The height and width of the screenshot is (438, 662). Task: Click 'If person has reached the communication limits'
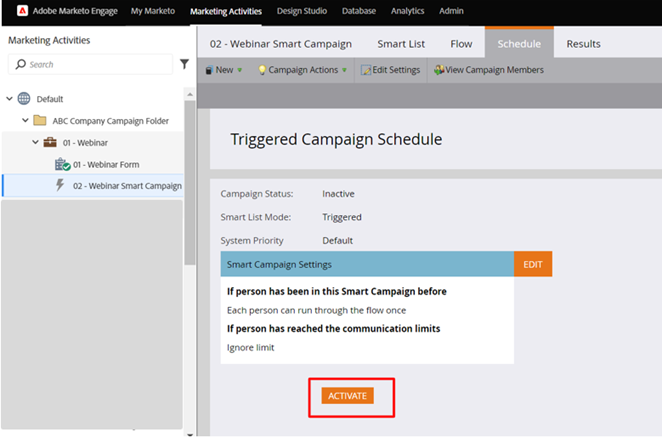click(x=334, y=329)
